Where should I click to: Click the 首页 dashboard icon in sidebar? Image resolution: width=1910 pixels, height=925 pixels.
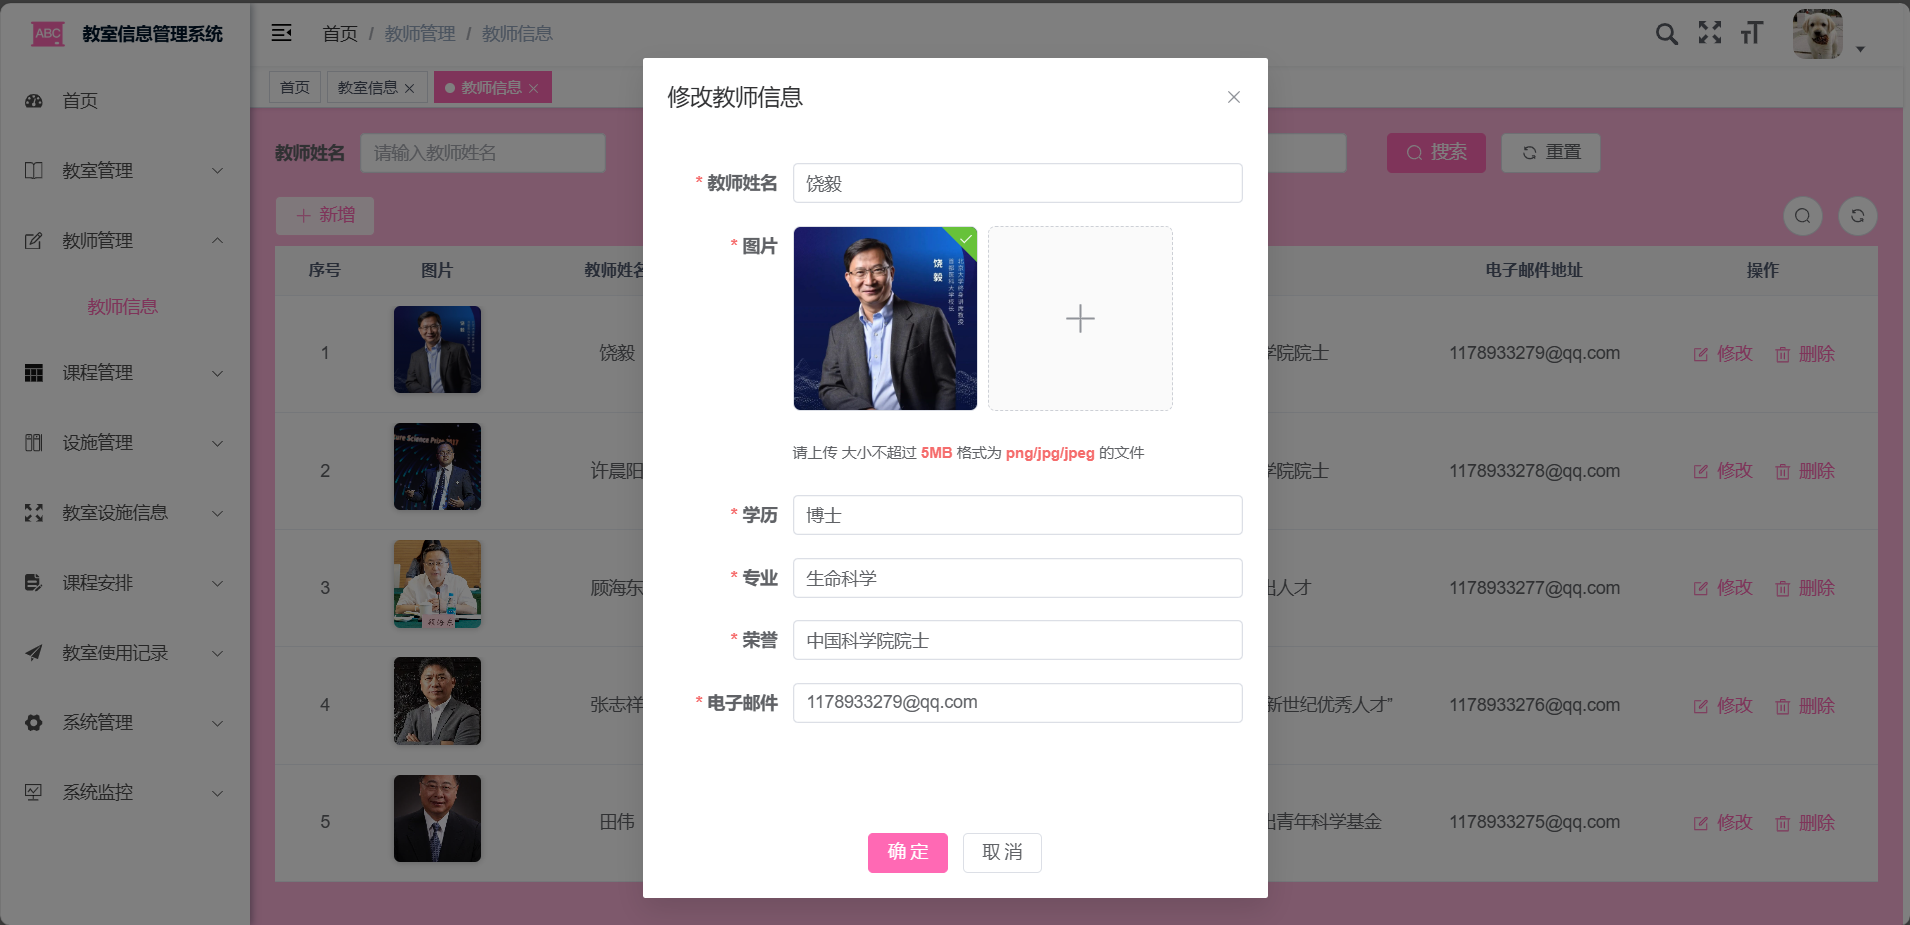[x=34, y=101]
